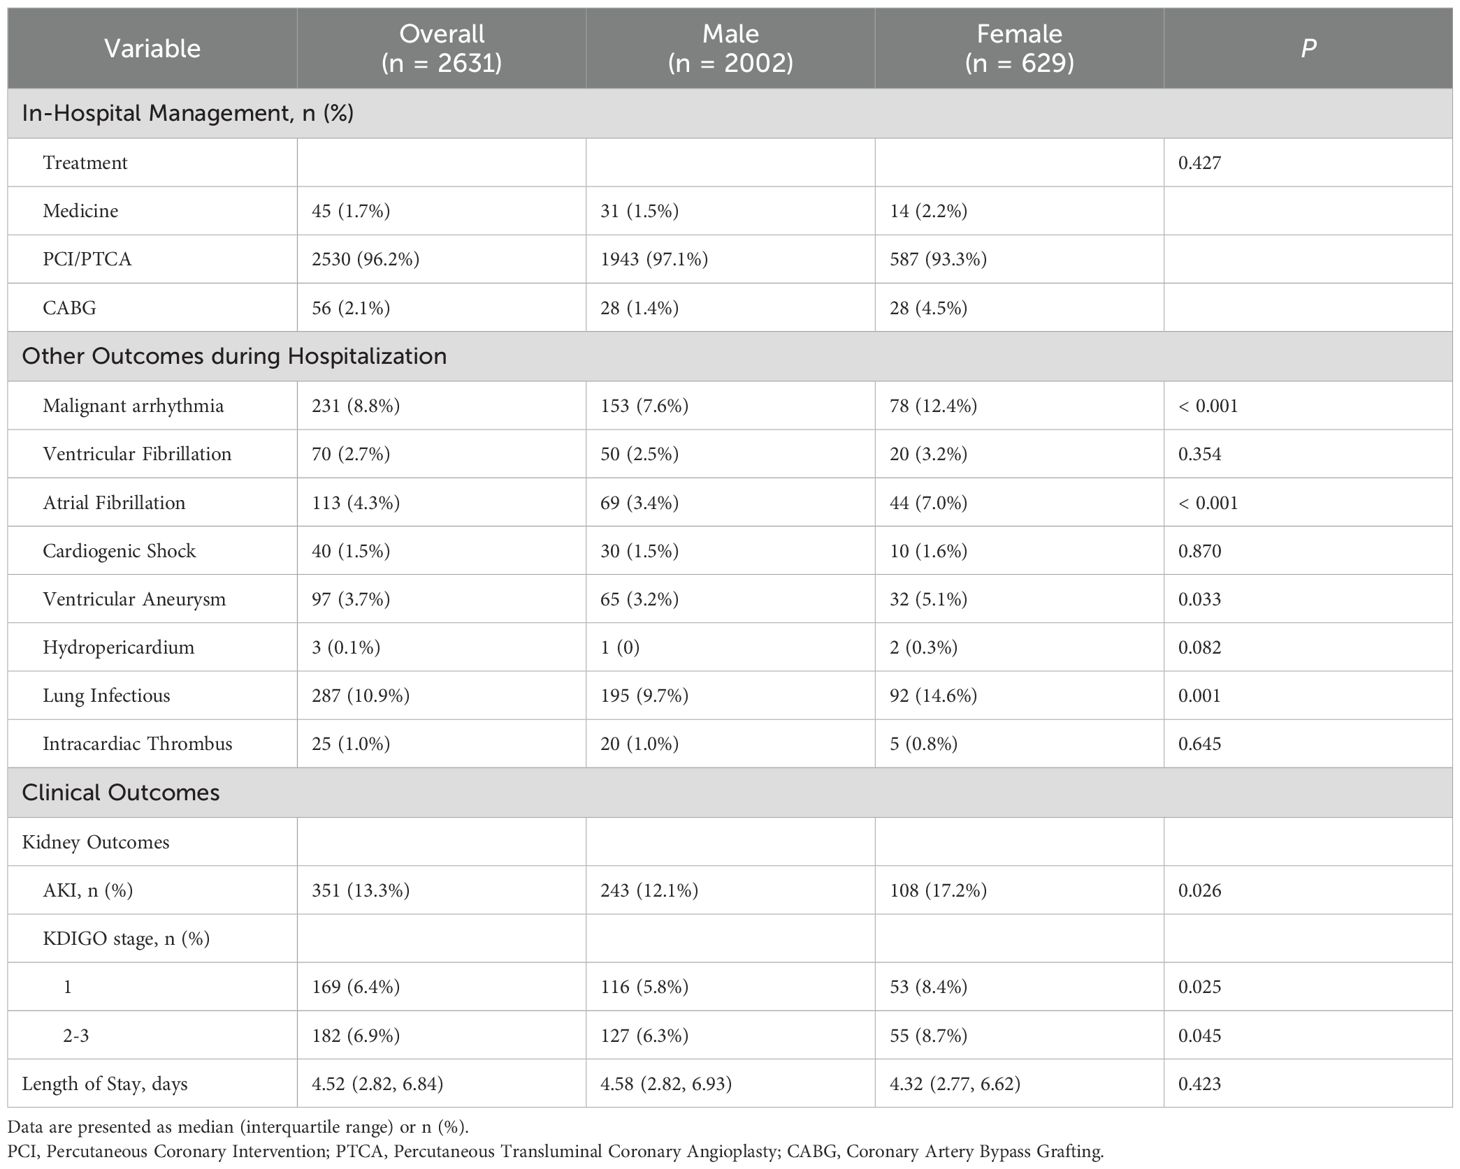Click the Variable column header
The height and width of the screenshot is (1169, 1460).
152,48
